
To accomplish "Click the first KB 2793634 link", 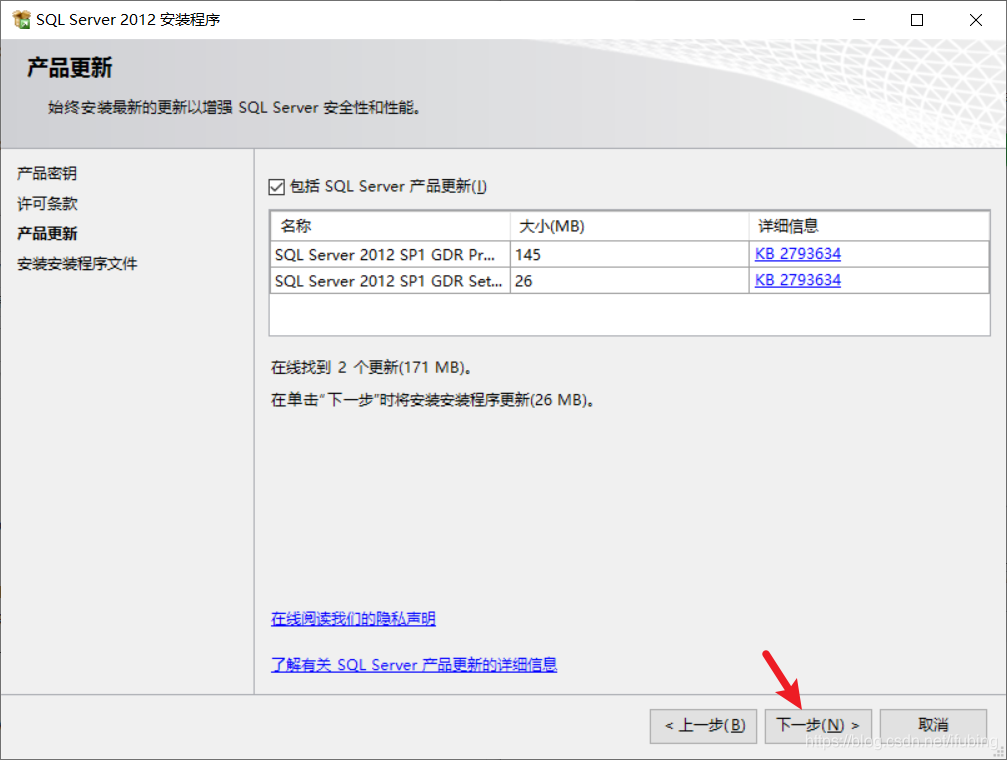I will coord(797,253).
